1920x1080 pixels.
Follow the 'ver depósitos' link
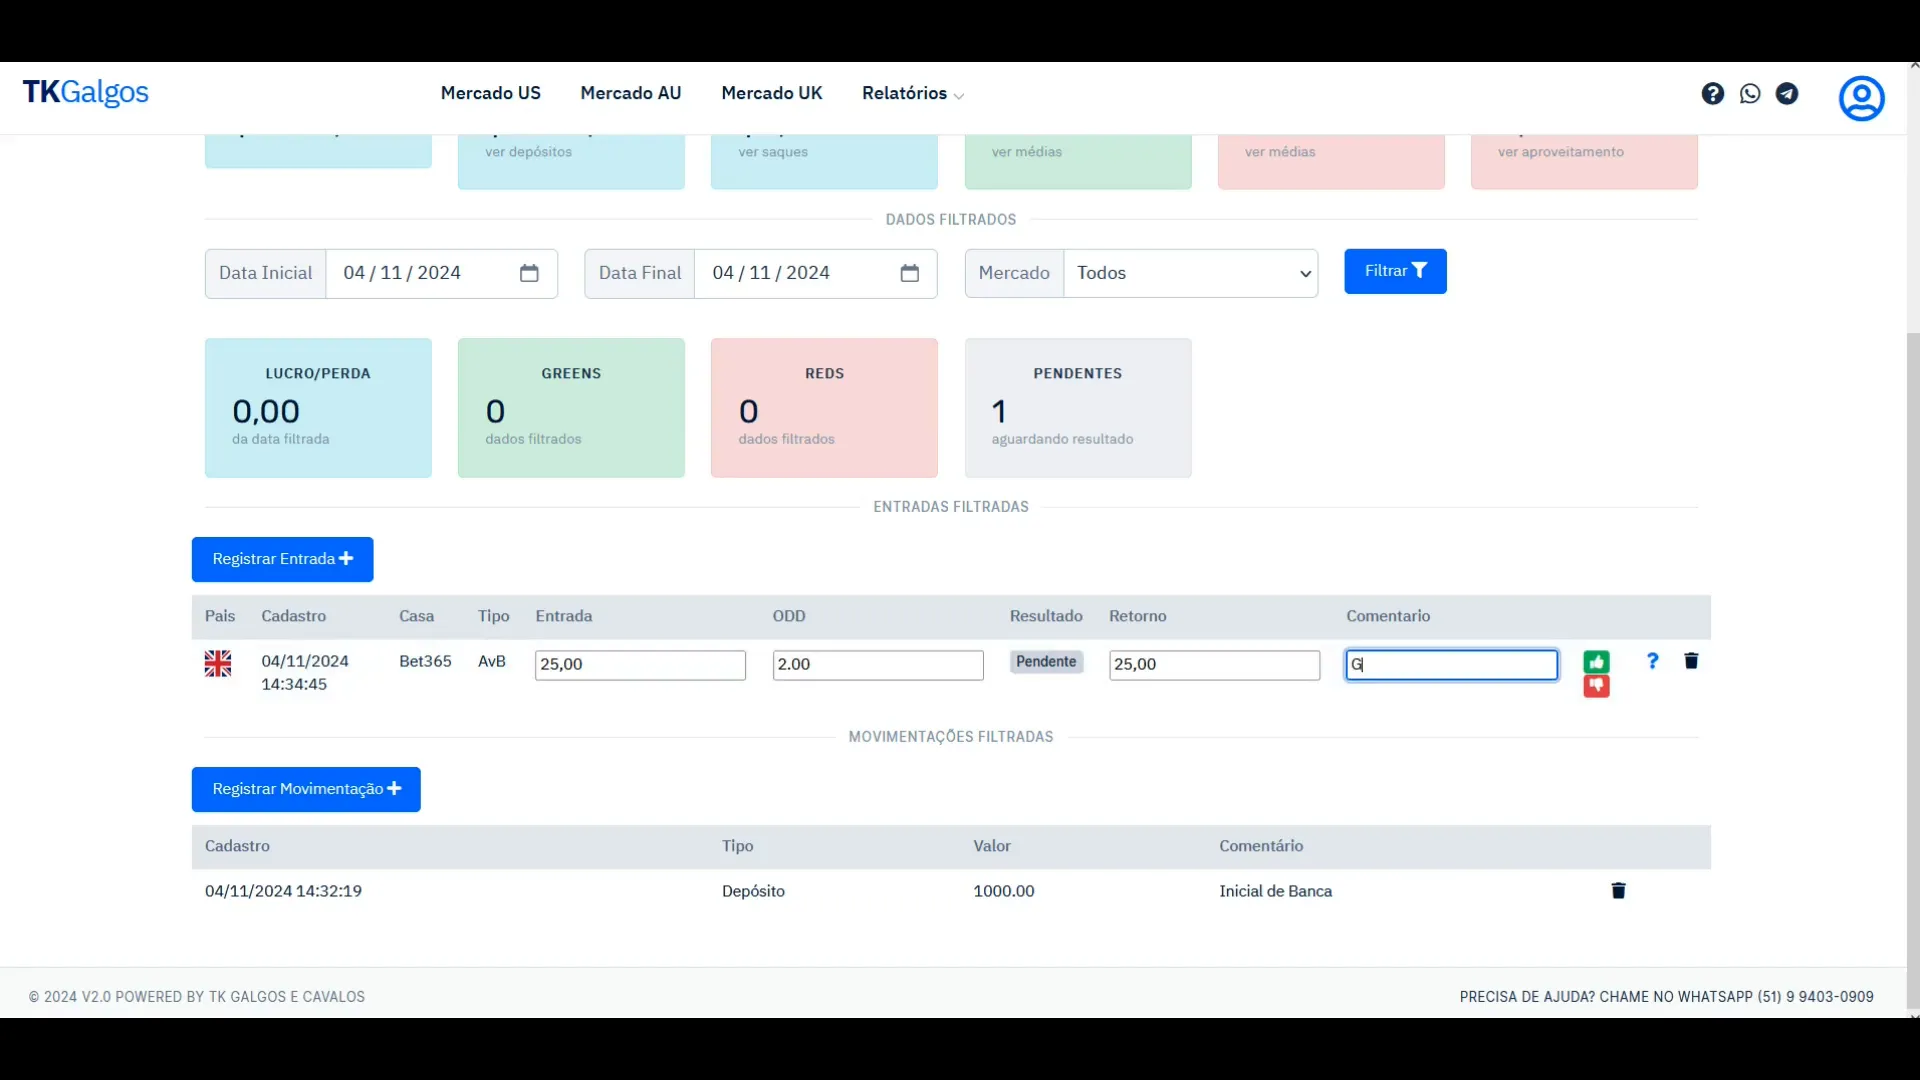[x=528, y=152]
